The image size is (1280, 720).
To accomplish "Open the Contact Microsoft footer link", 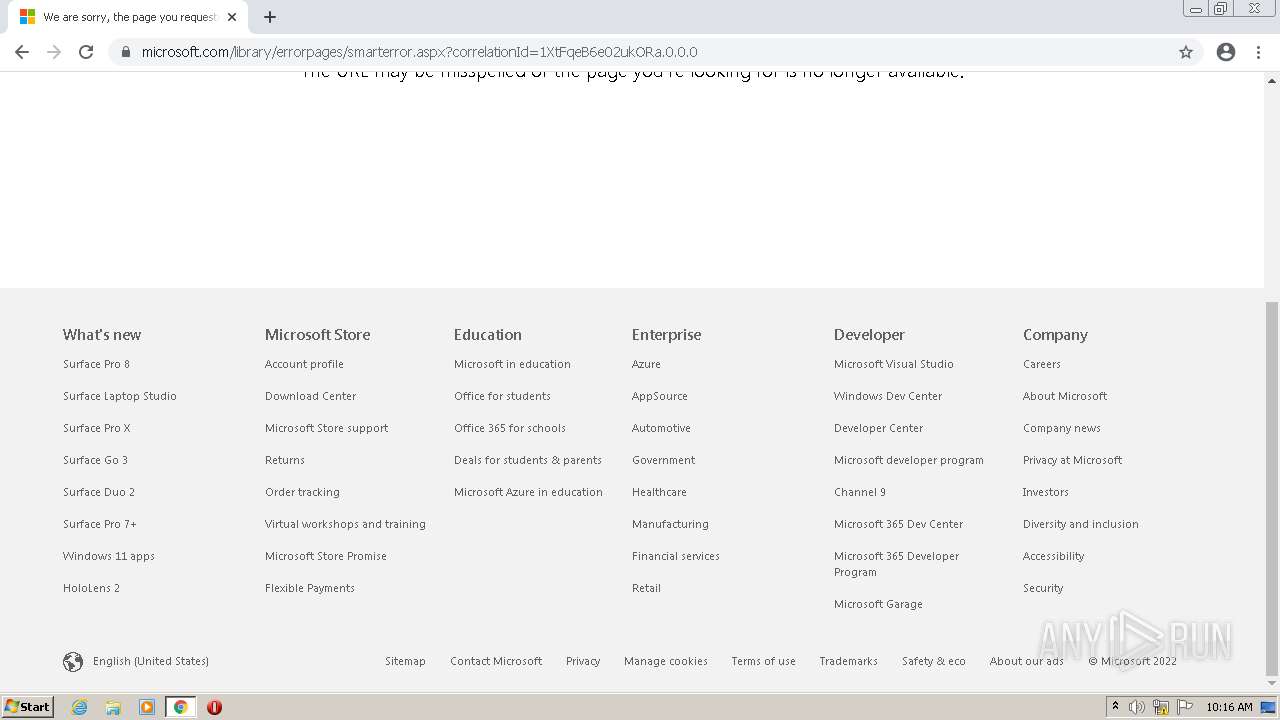I will coord(496,661).
